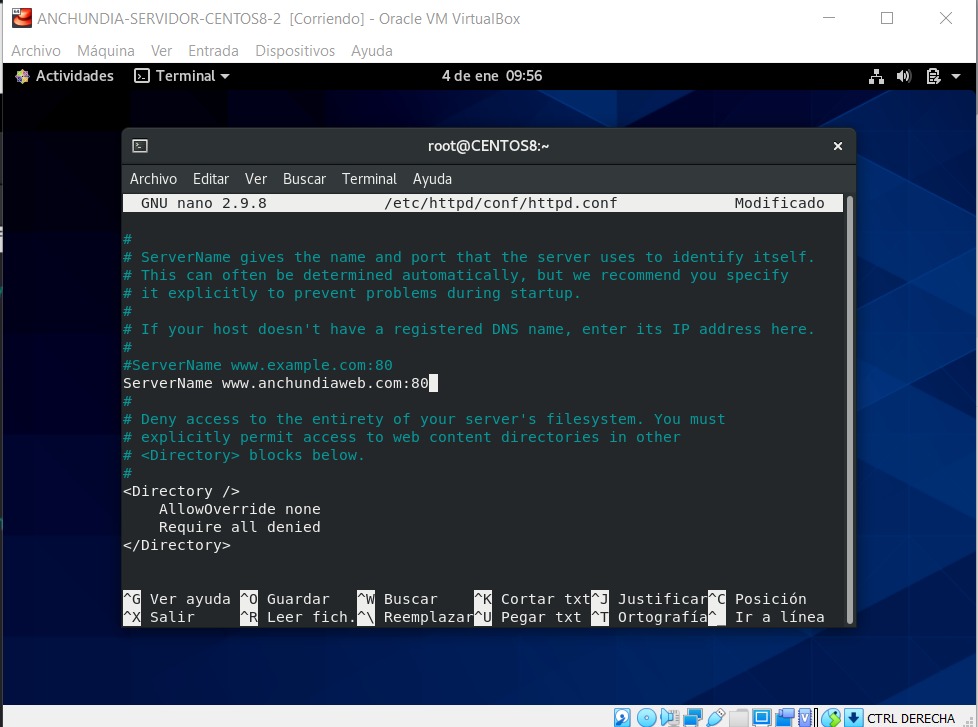The image size is (978, 727).
Task: Click the </Directory> closing line
Action: point(177,545)
